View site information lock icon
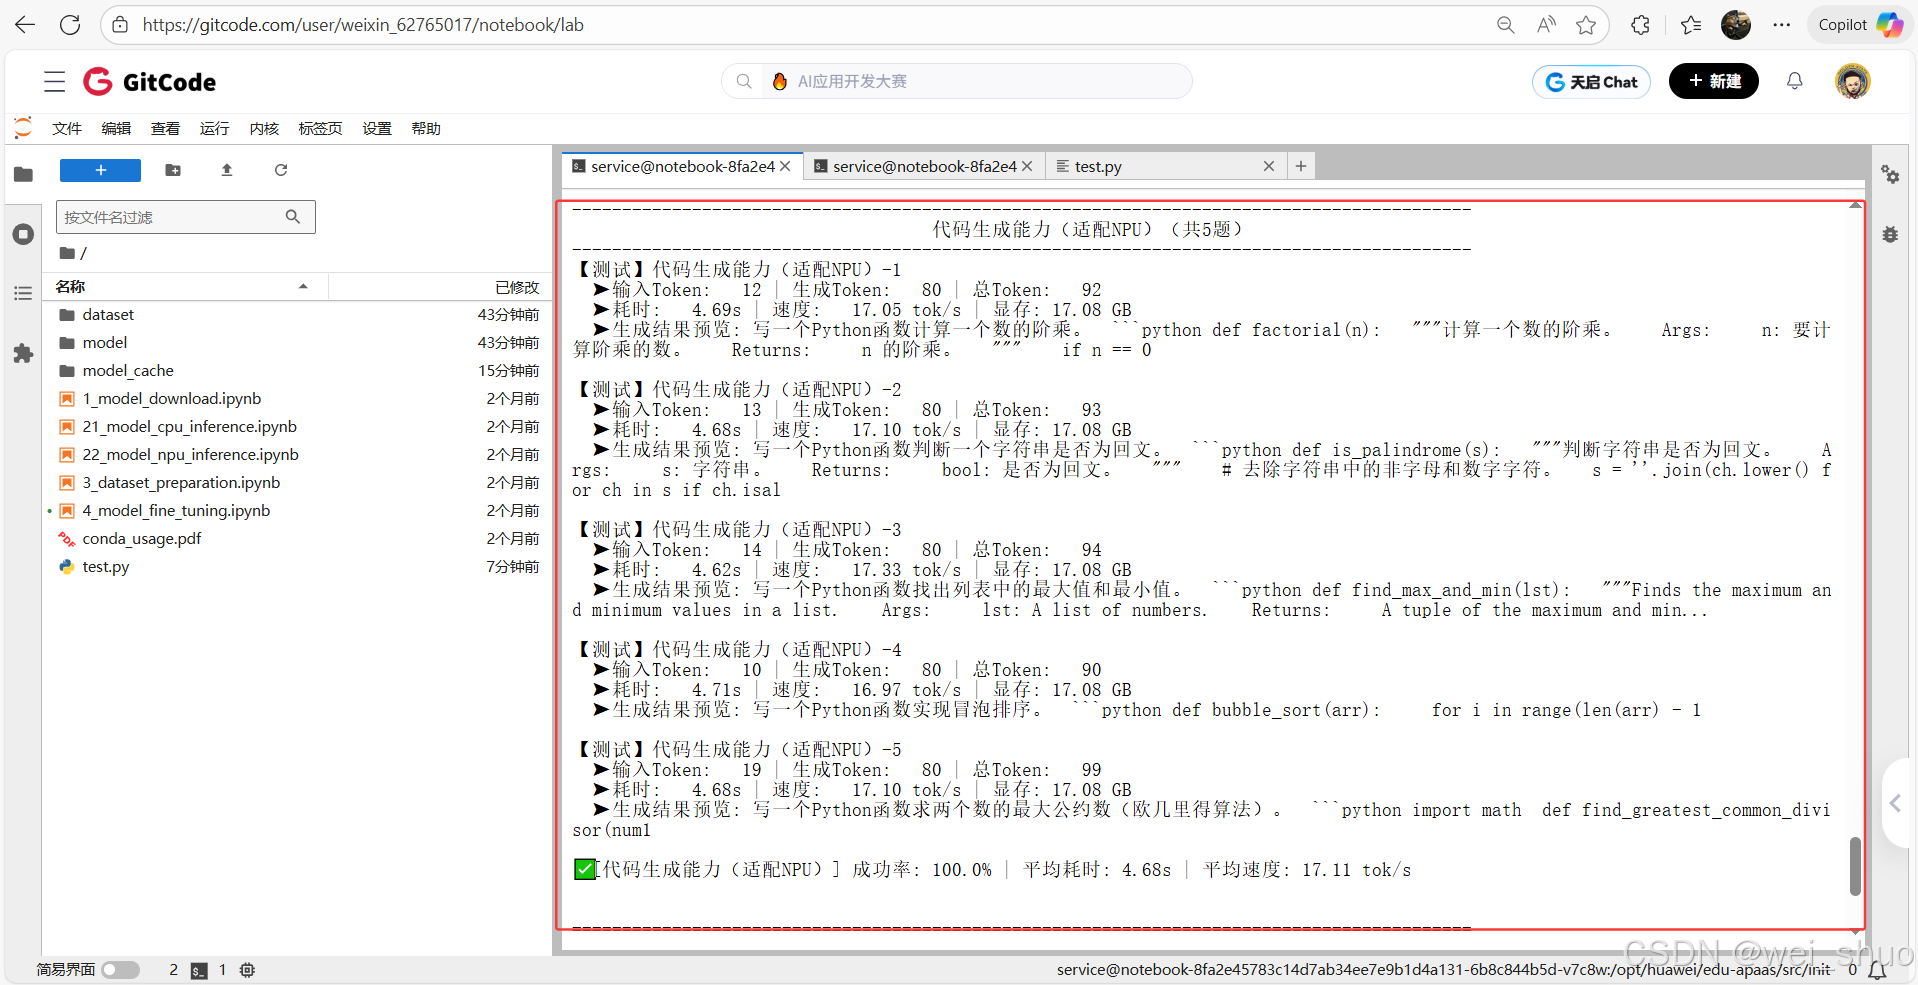 tap(120, 25)
